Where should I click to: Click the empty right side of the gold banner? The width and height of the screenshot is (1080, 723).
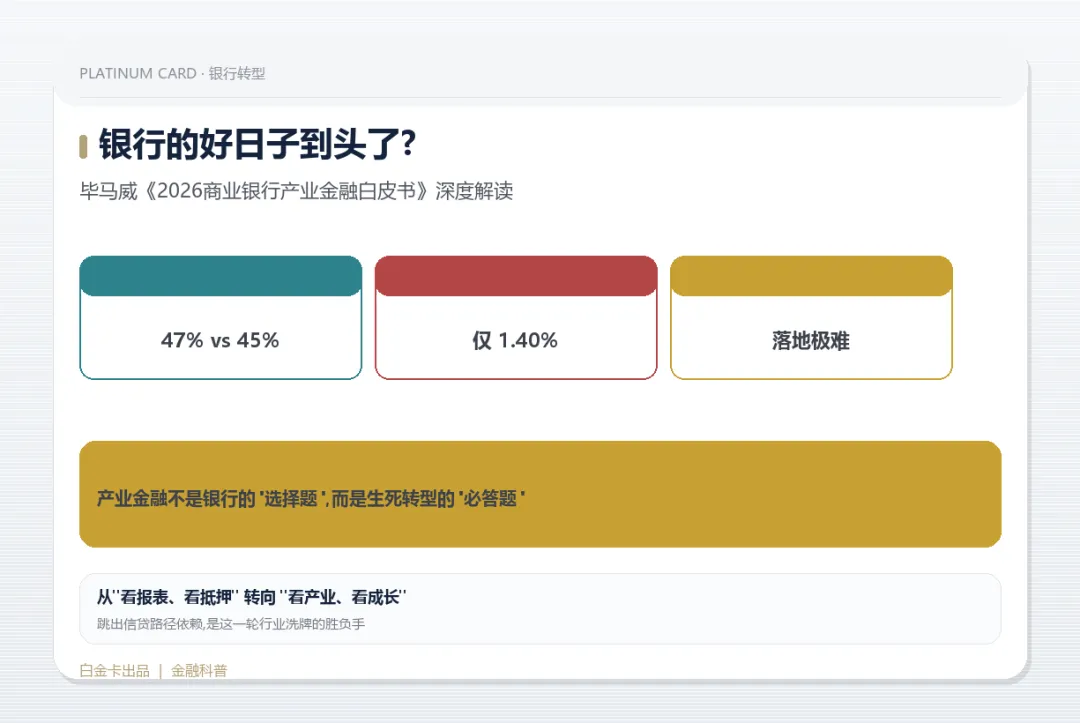point(765,494)
